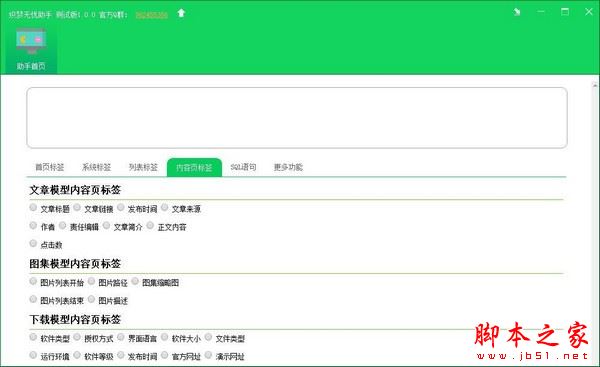
Task: Minimize the 织梦无忧助手 window
Action: (x=541, y=12)
